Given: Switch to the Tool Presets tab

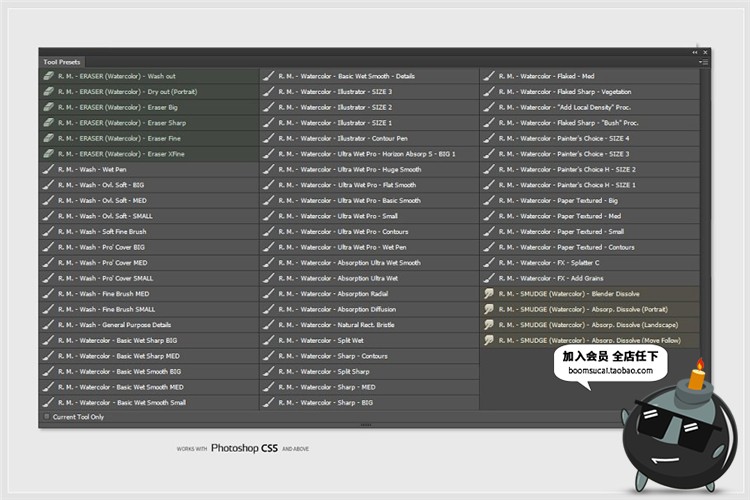Looking at the screenshot, I should pyautogui.click(x=60, y=62).
